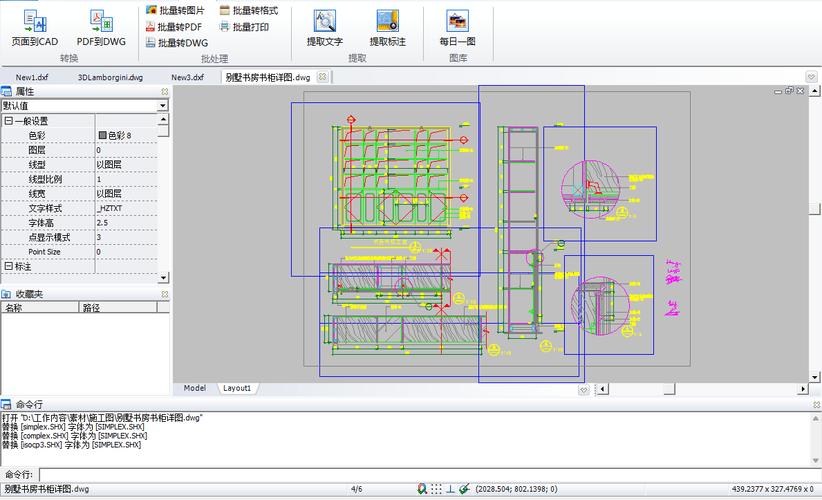Open the PDF到DWG converter
Screen dimensions: 822x500
[x=101, y=29]
